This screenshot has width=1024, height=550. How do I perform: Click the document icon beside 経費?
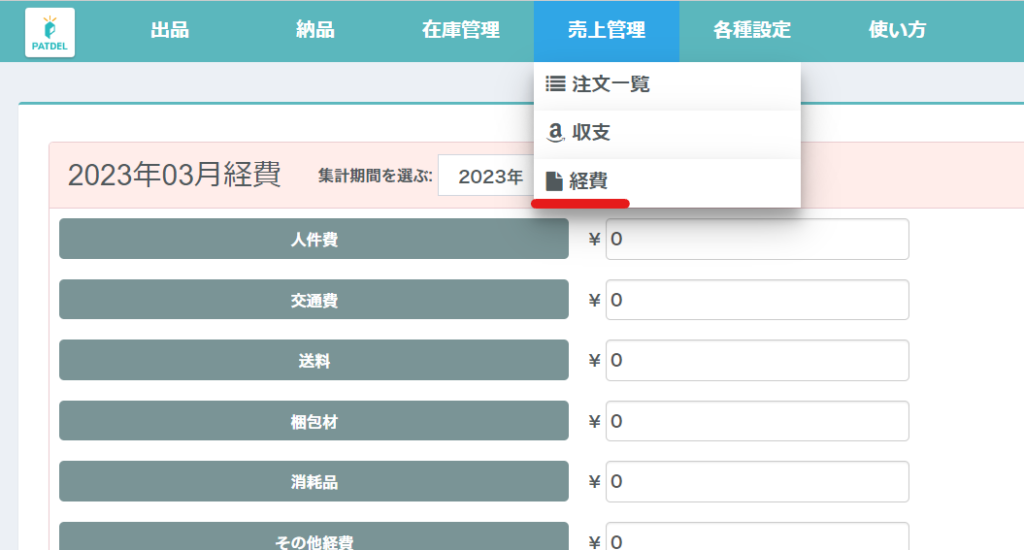pyautogui.click(x=554, y=181)
